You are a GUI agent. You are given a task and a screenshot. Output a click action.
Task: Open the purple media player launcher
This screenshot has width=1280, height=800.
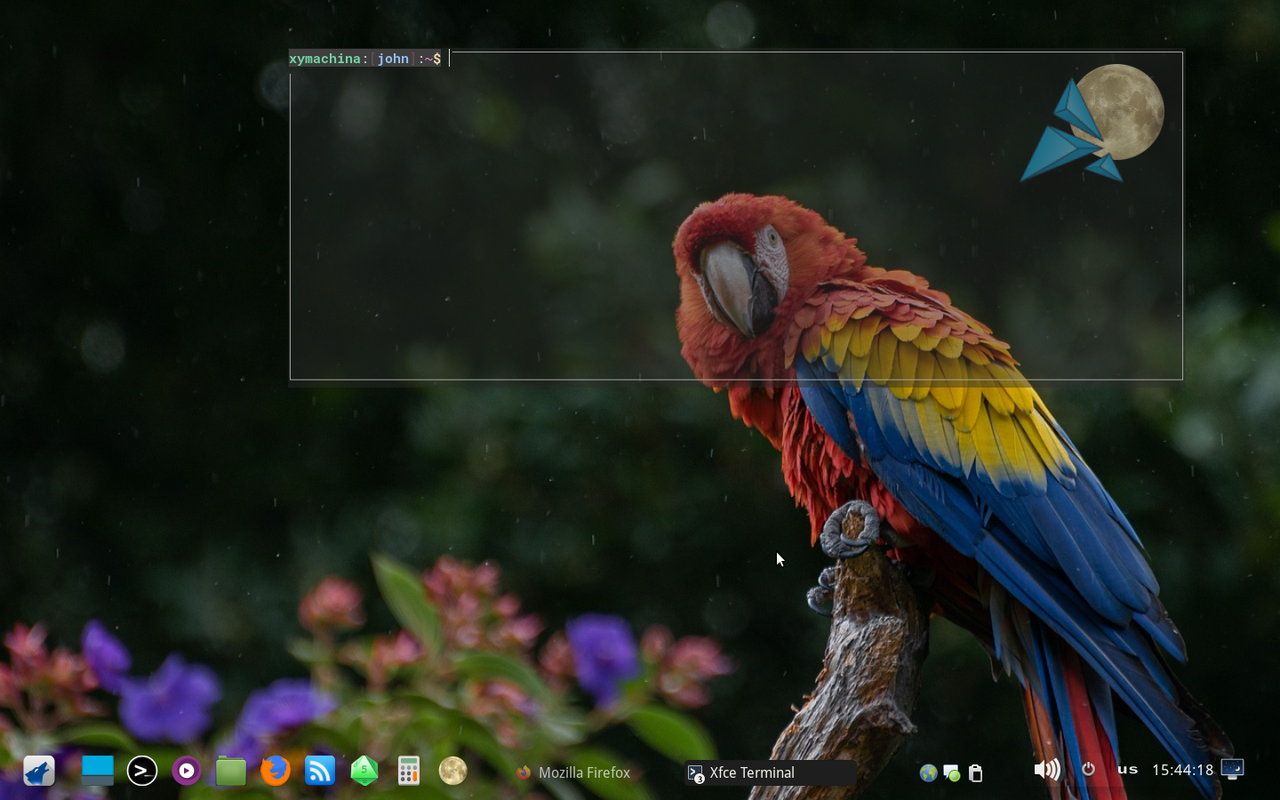coord(186,771)
